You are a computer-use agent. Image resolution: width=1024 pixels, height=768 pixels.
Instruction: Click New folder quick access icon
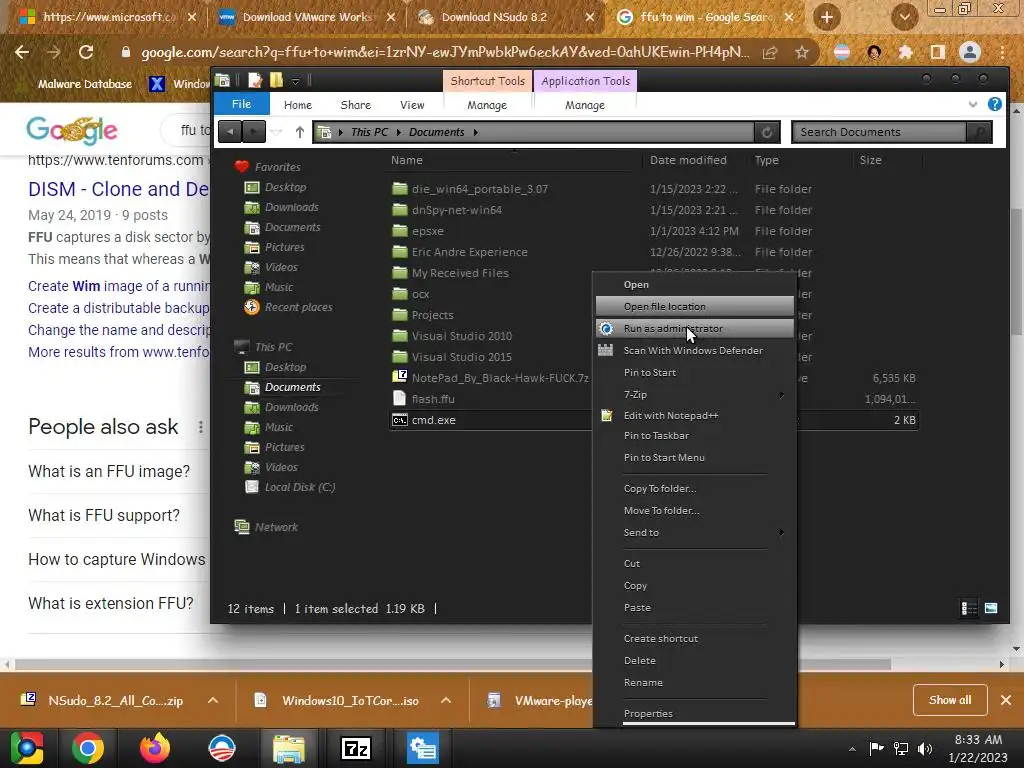276,80
